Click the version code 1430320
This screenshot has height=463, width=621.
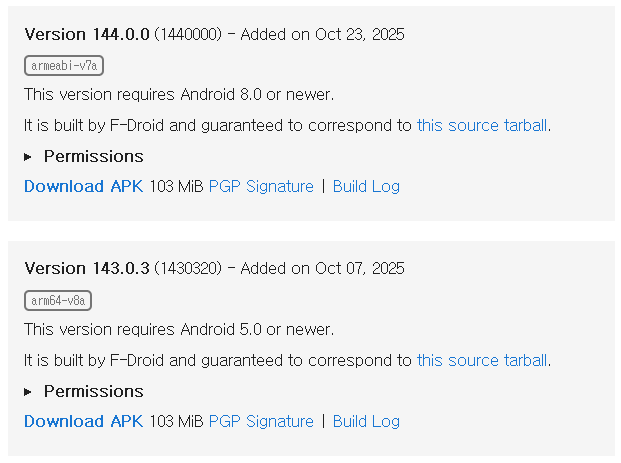coord(187,269)
